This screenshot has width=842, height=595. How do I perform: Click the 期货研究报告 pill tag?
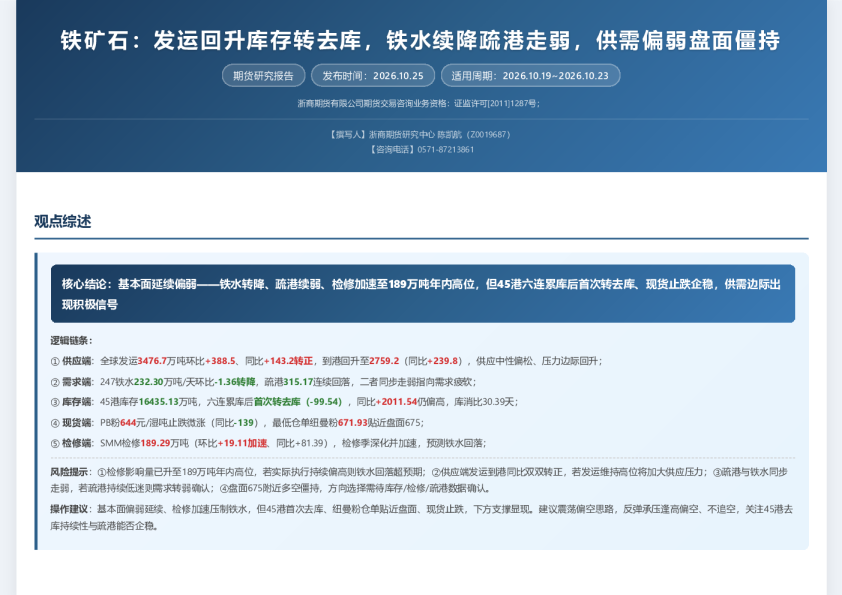263,76
